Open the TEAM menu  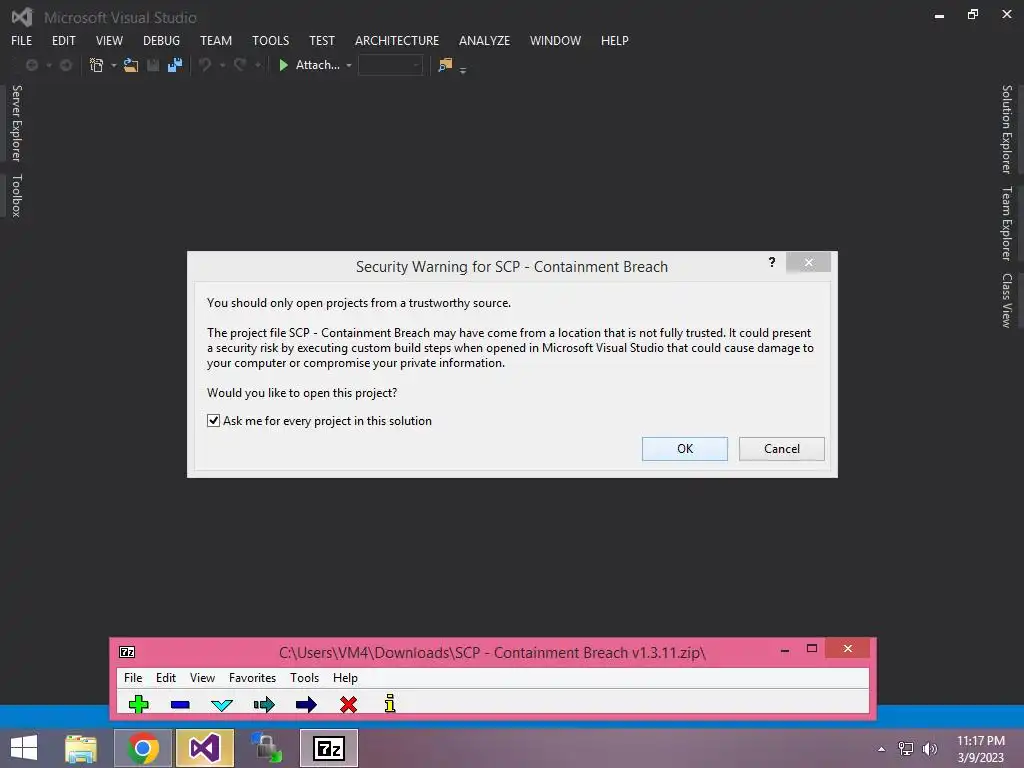click(x=216, y=40)
